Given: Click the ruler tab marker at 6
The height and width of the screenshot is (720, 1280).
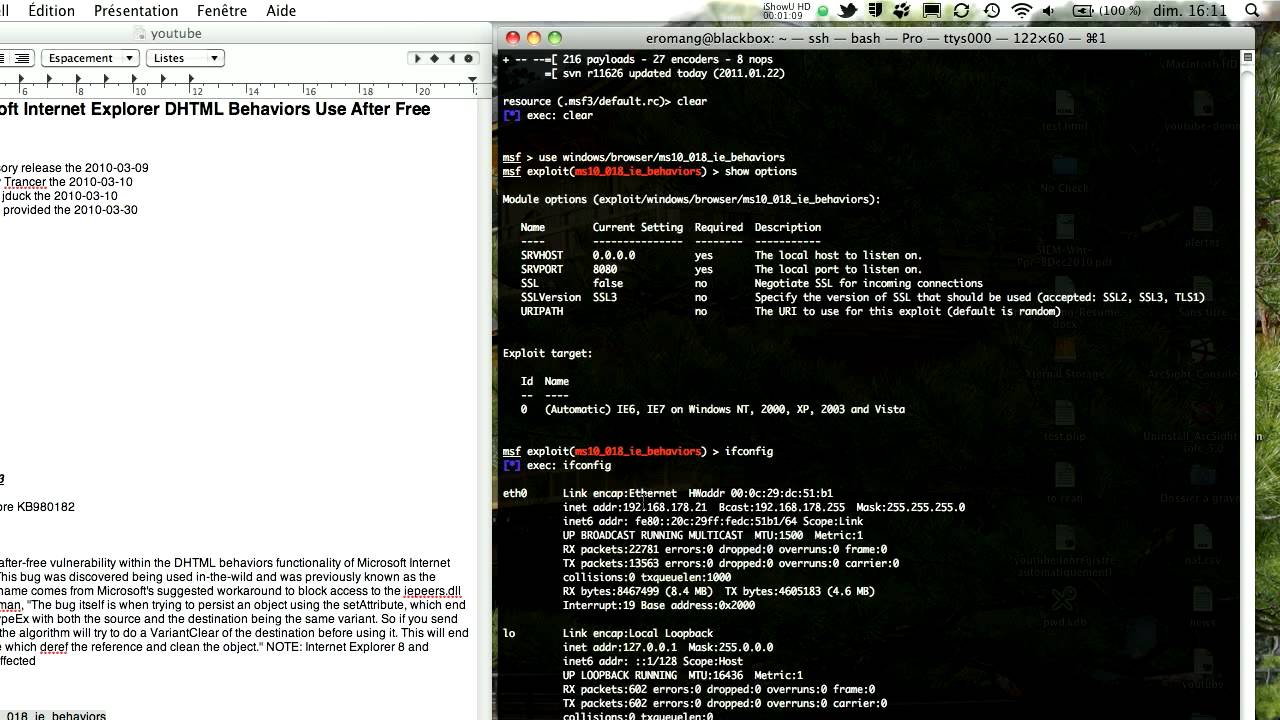Looking at the screenshot, I should [x=22, y=79].
